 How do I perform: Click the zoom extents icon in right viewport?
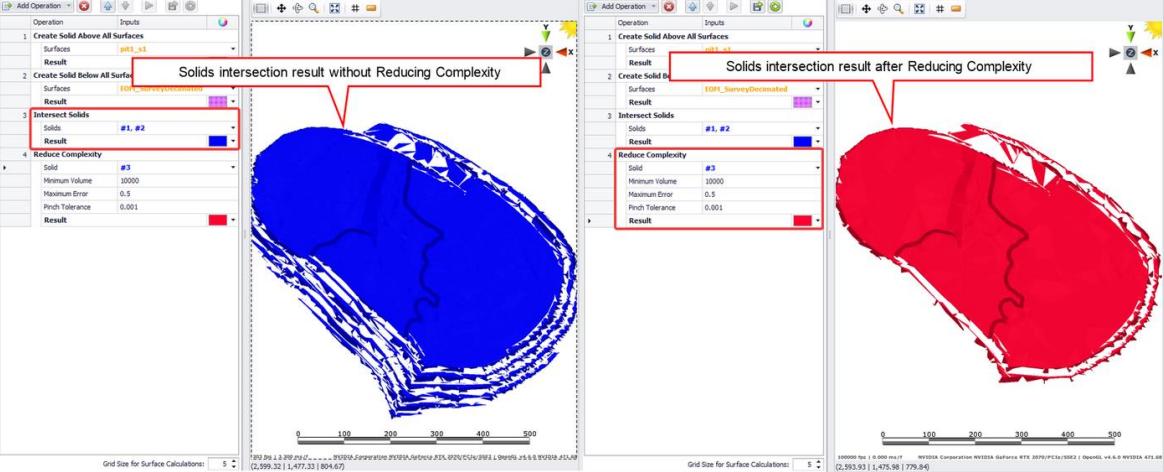(x=917, y=8)
